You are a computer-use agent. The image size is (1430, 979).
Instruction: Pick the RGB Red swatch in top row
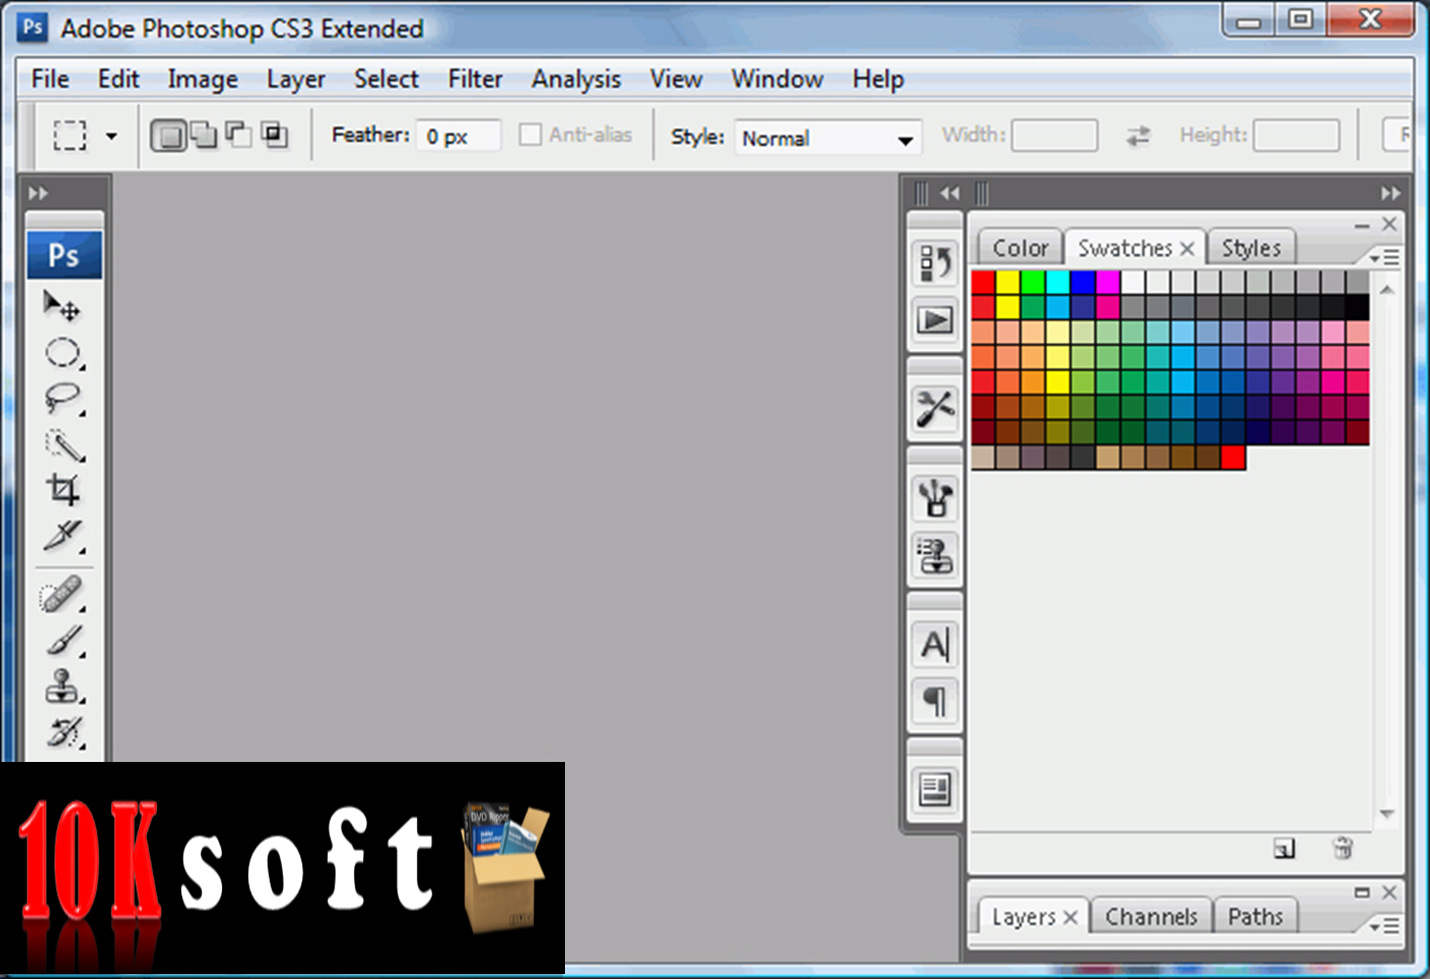[x=983, y=282]
